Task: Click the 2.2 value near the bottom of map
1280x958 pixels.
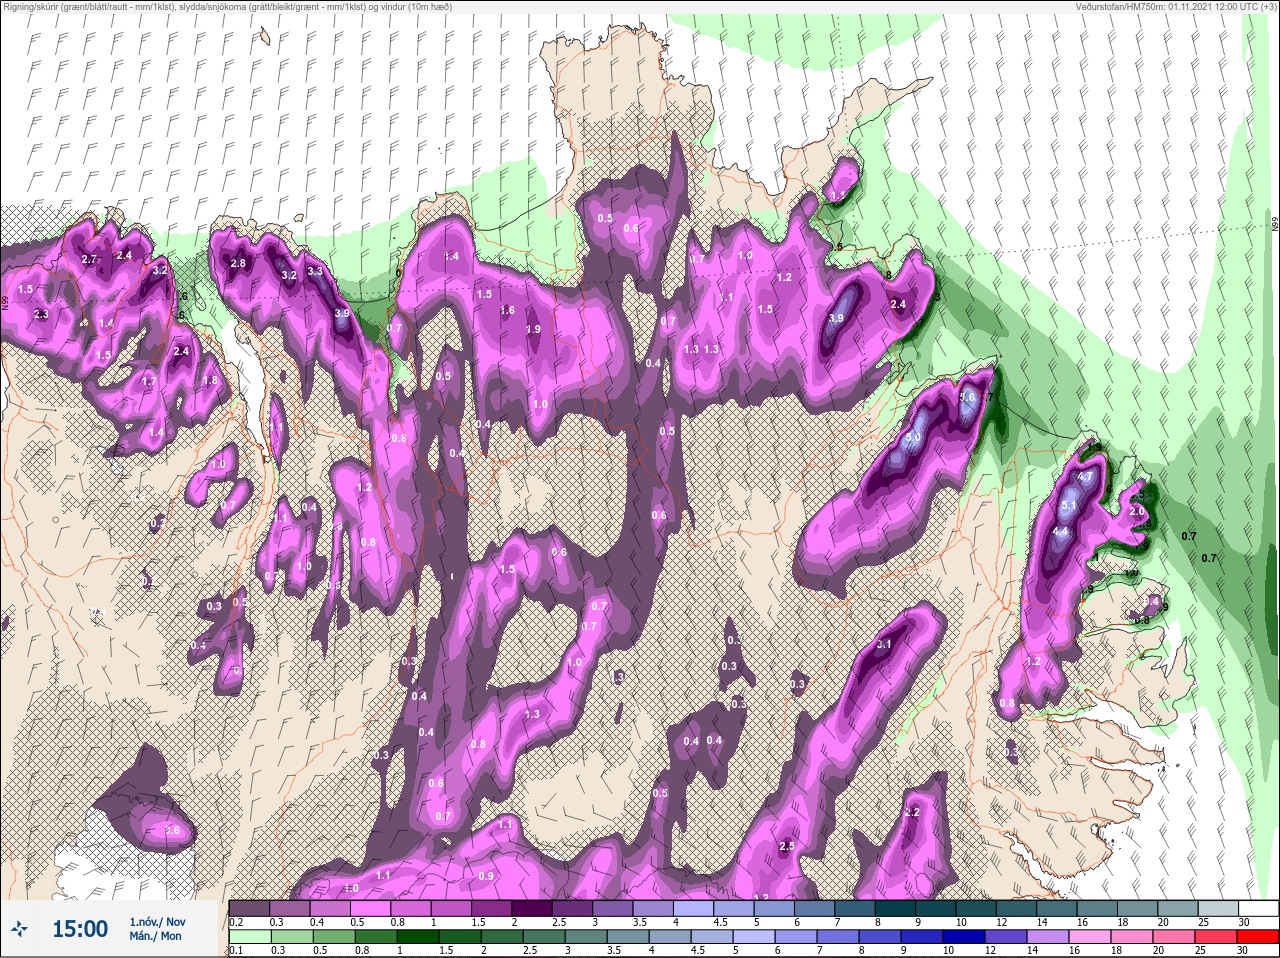Action: 912,812
